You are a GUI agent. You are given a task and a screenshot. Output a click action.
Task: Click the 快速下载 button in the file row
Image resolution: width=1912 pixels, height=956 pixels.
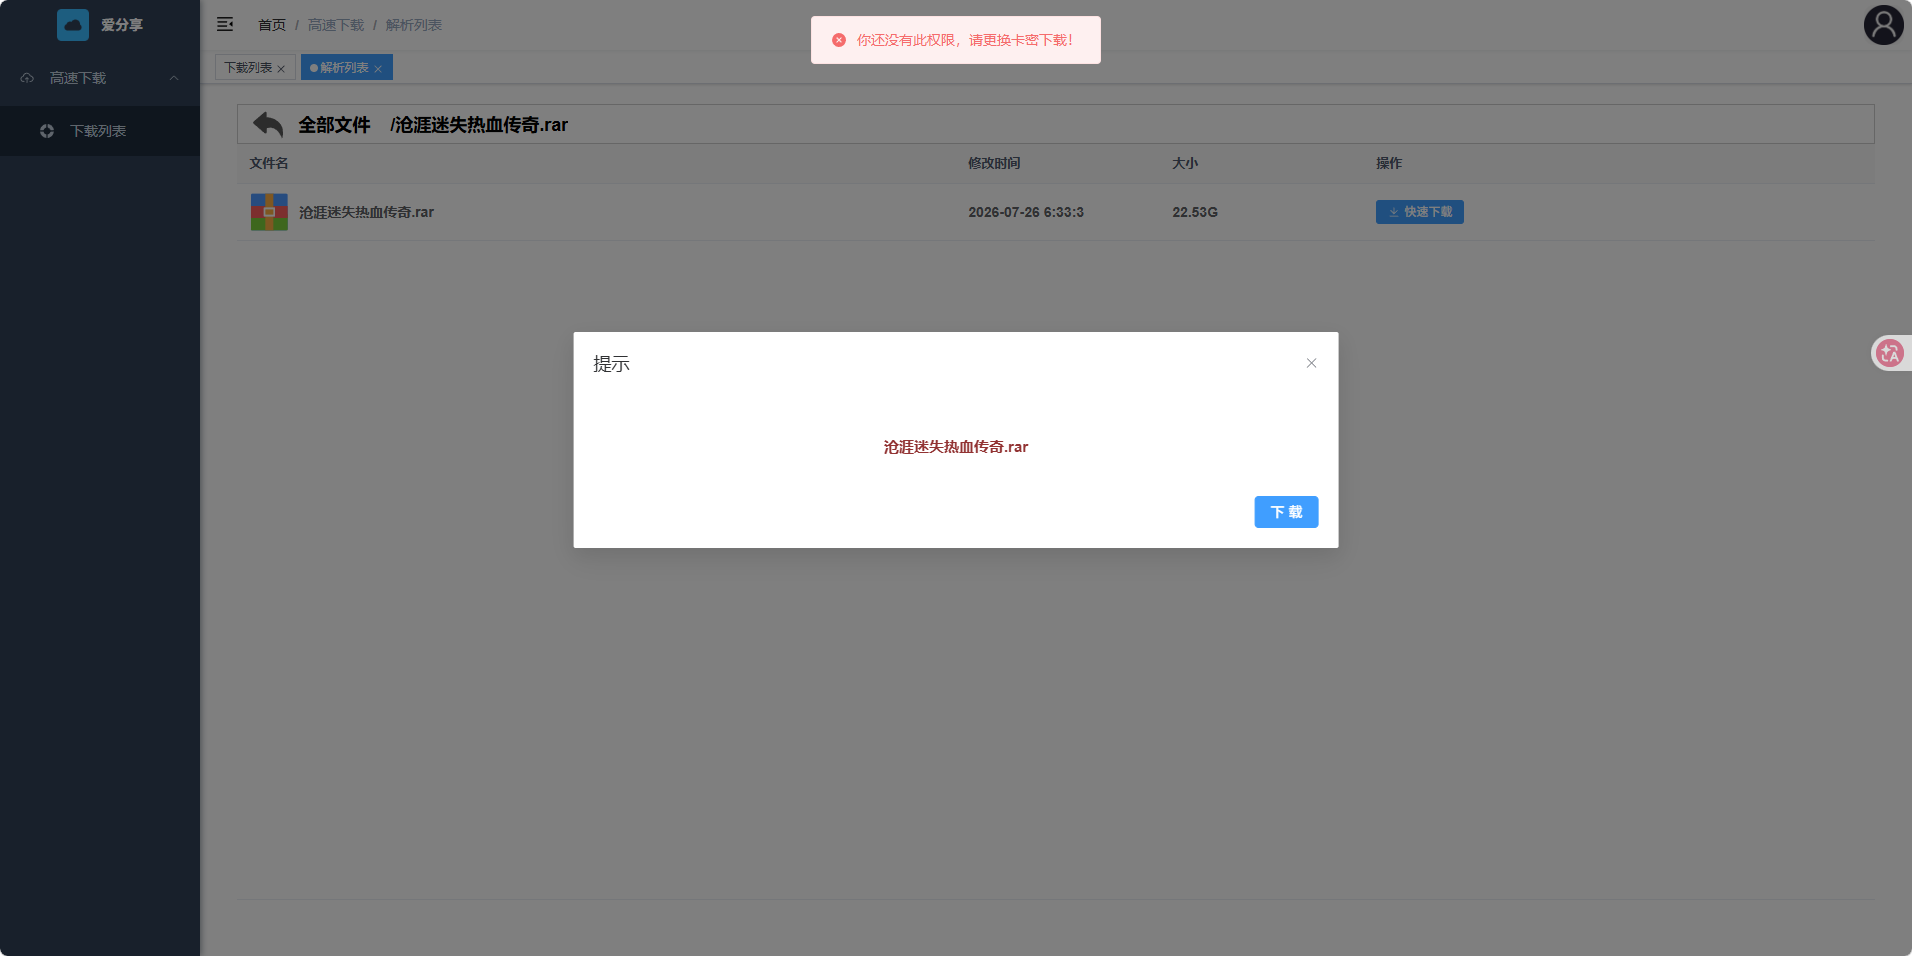1420,212
